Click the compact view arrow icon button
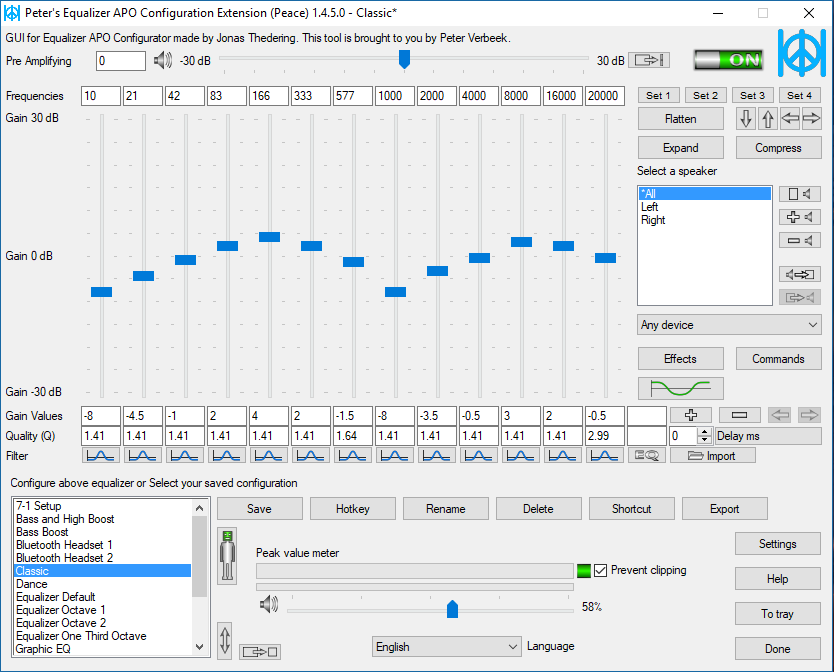 [260, 652]
